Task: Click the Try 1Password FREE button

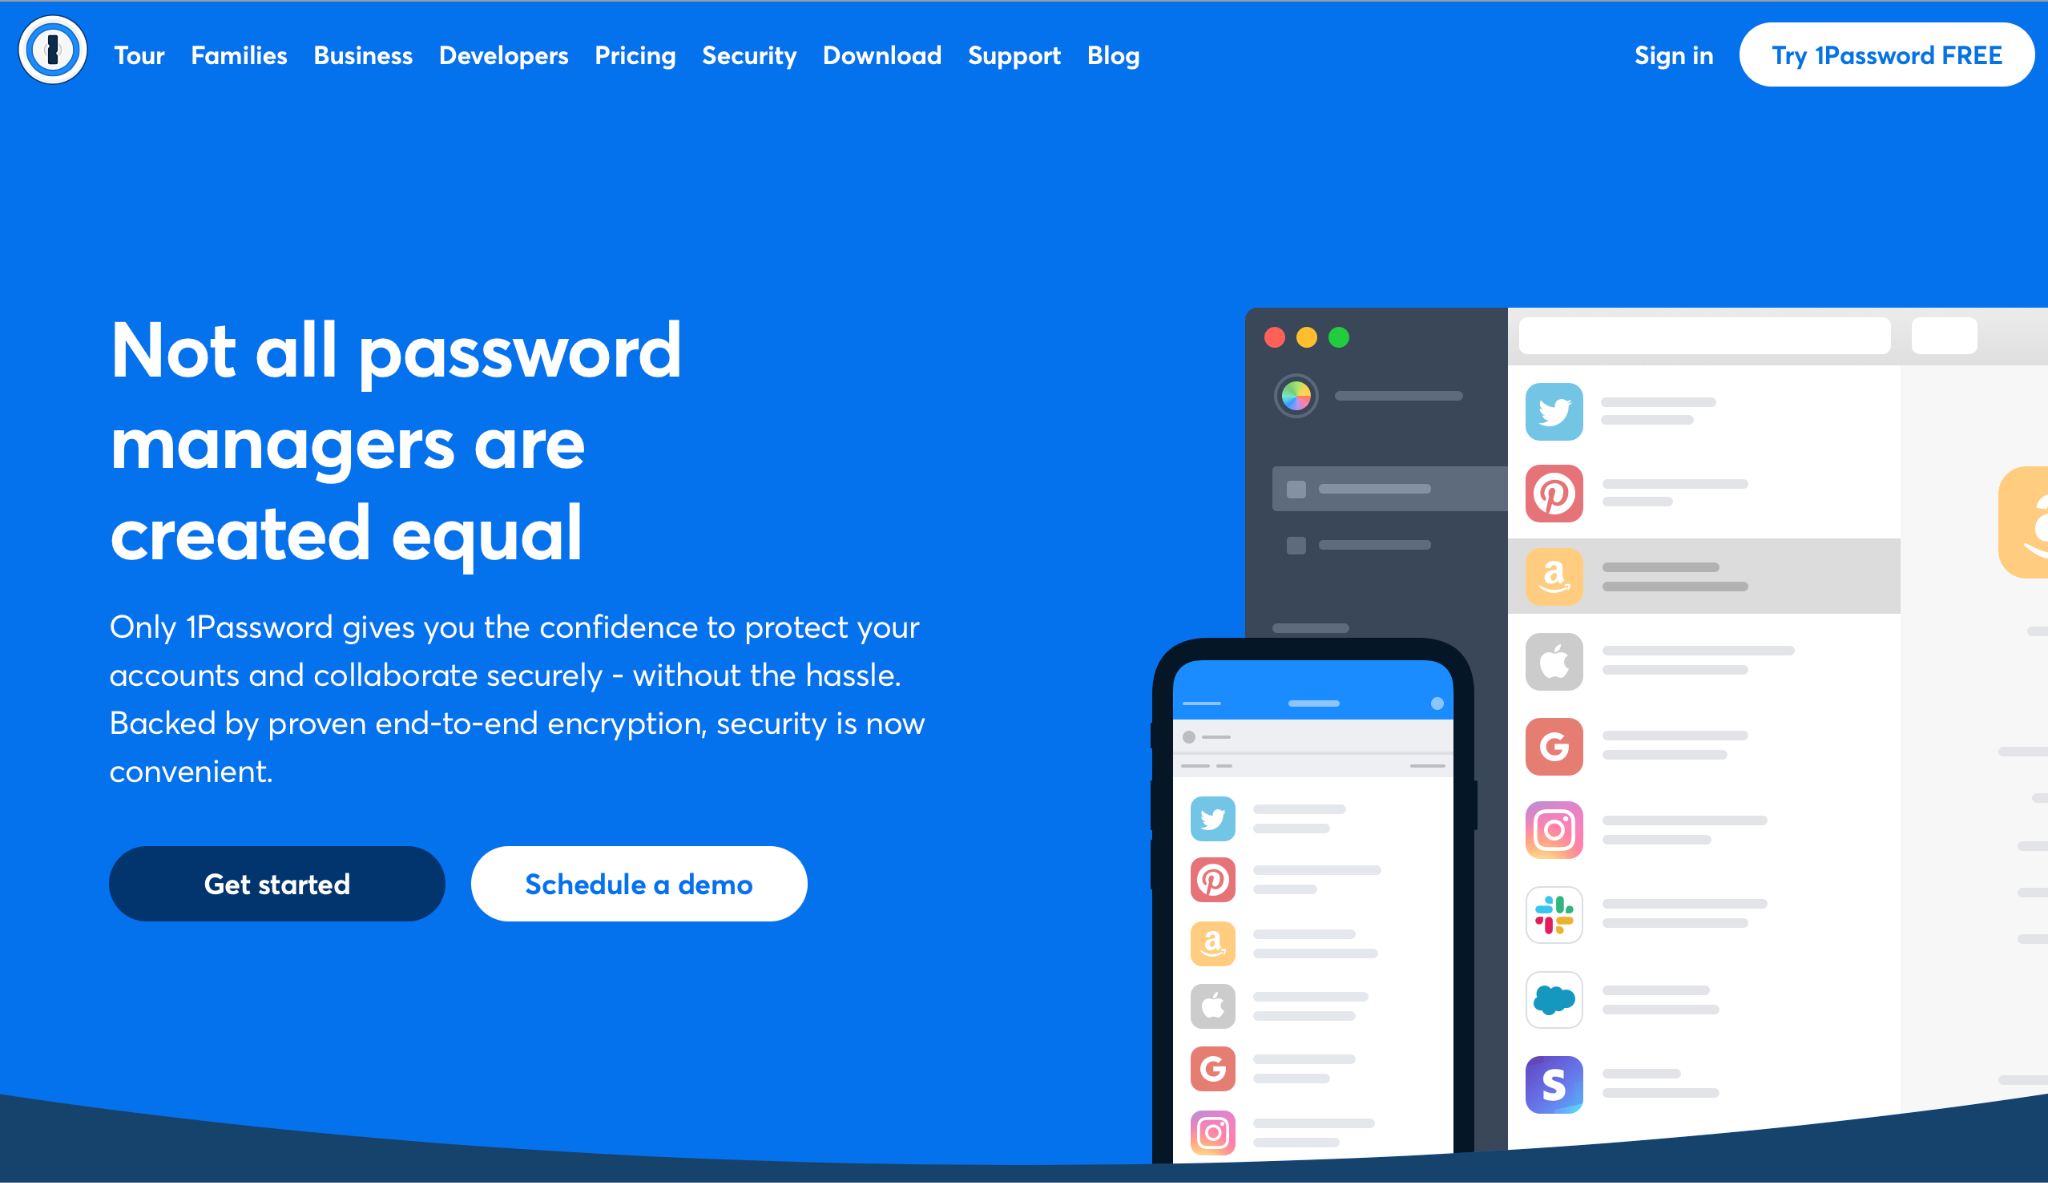Action: (1883, 56)
